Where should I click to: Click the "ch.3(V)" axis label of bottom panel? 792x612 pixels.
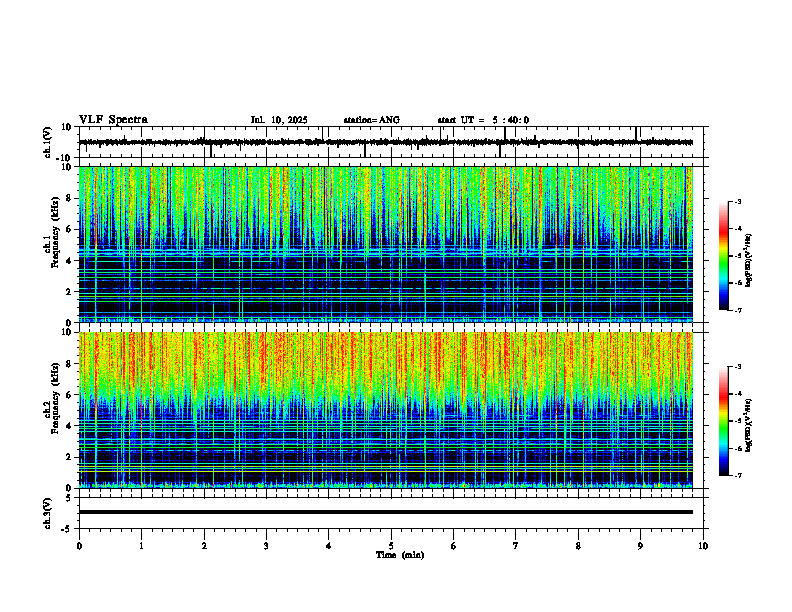48,513
